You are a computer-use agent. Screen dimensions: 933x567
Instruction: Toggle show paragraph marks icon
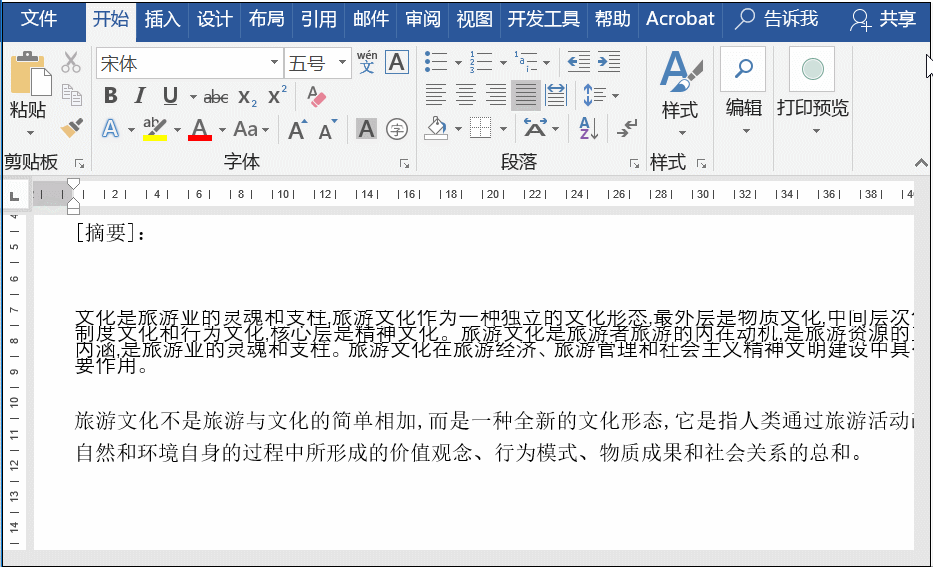coord(627,129)
